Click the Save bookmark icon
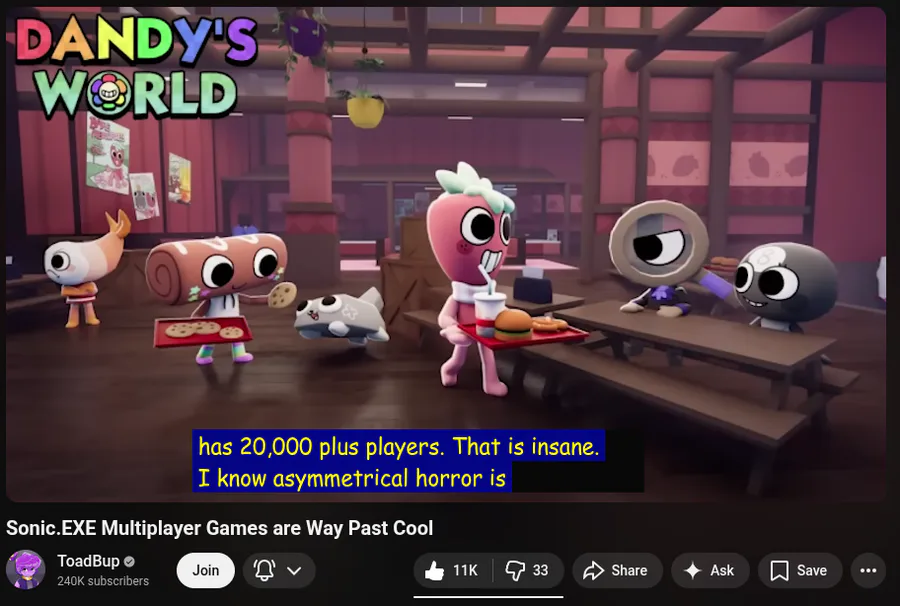Viewport: 900px width, 606px height. 779,570
